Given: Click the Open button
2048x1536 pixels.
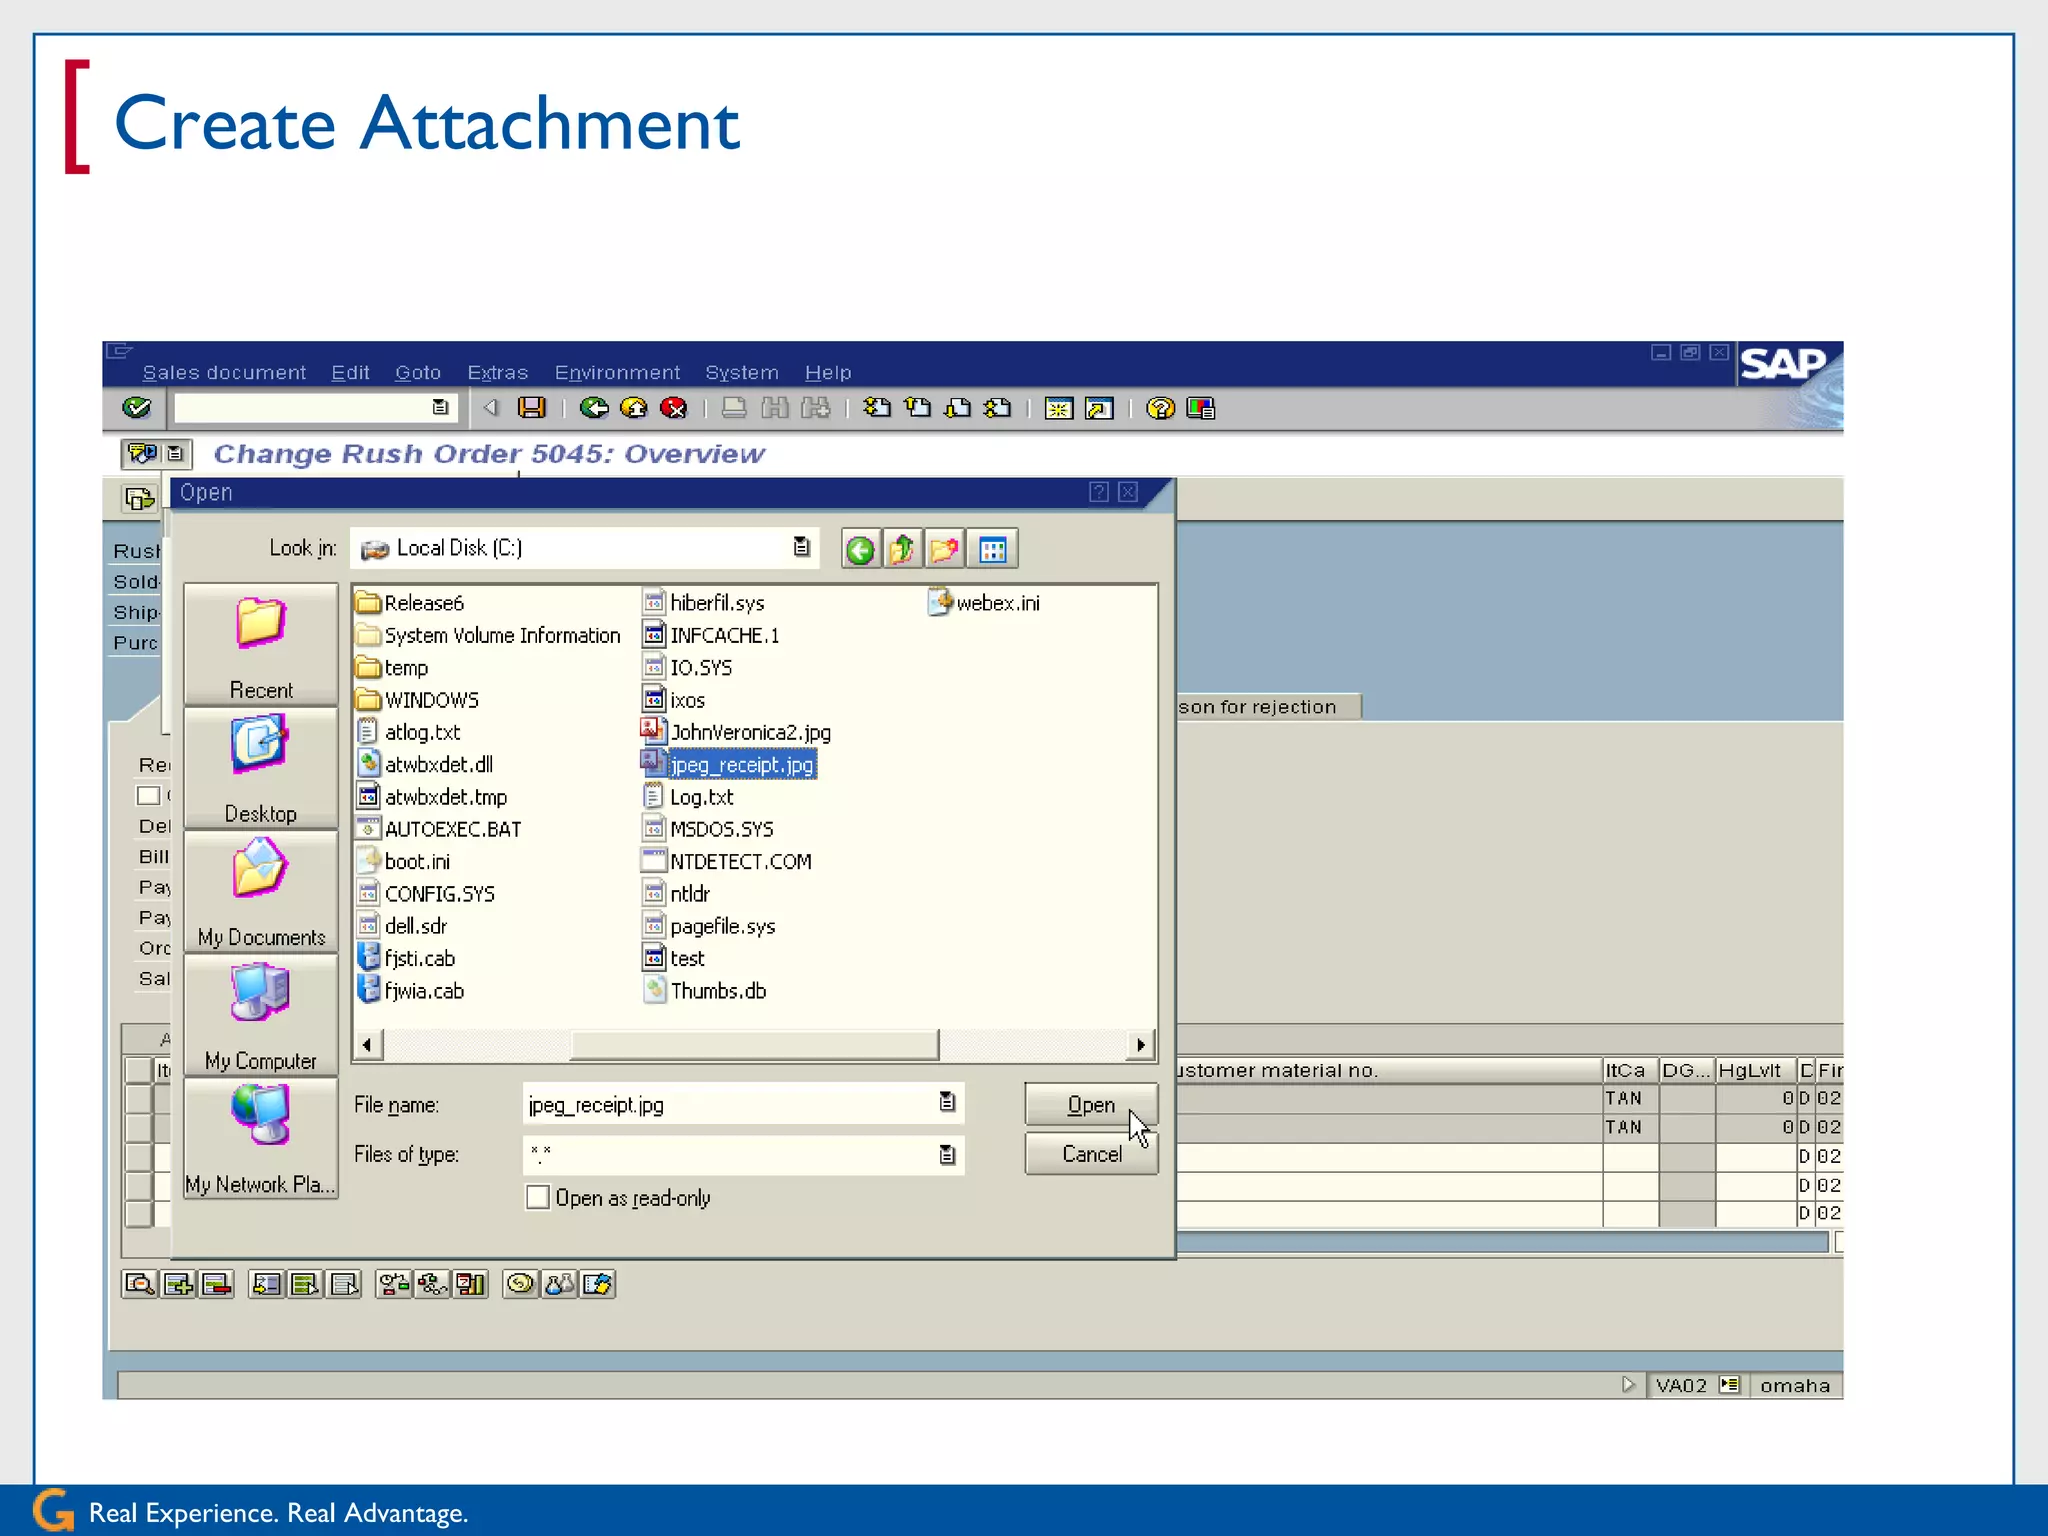Looking at the screenshot, I should click(1091, 1105).
